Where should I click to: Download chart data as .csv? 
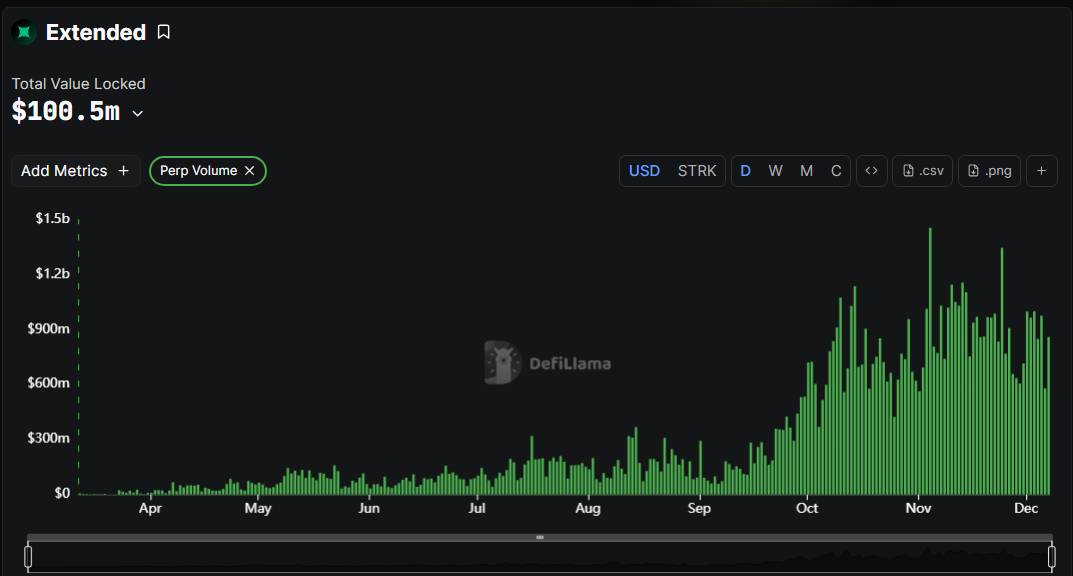[923, 171]
